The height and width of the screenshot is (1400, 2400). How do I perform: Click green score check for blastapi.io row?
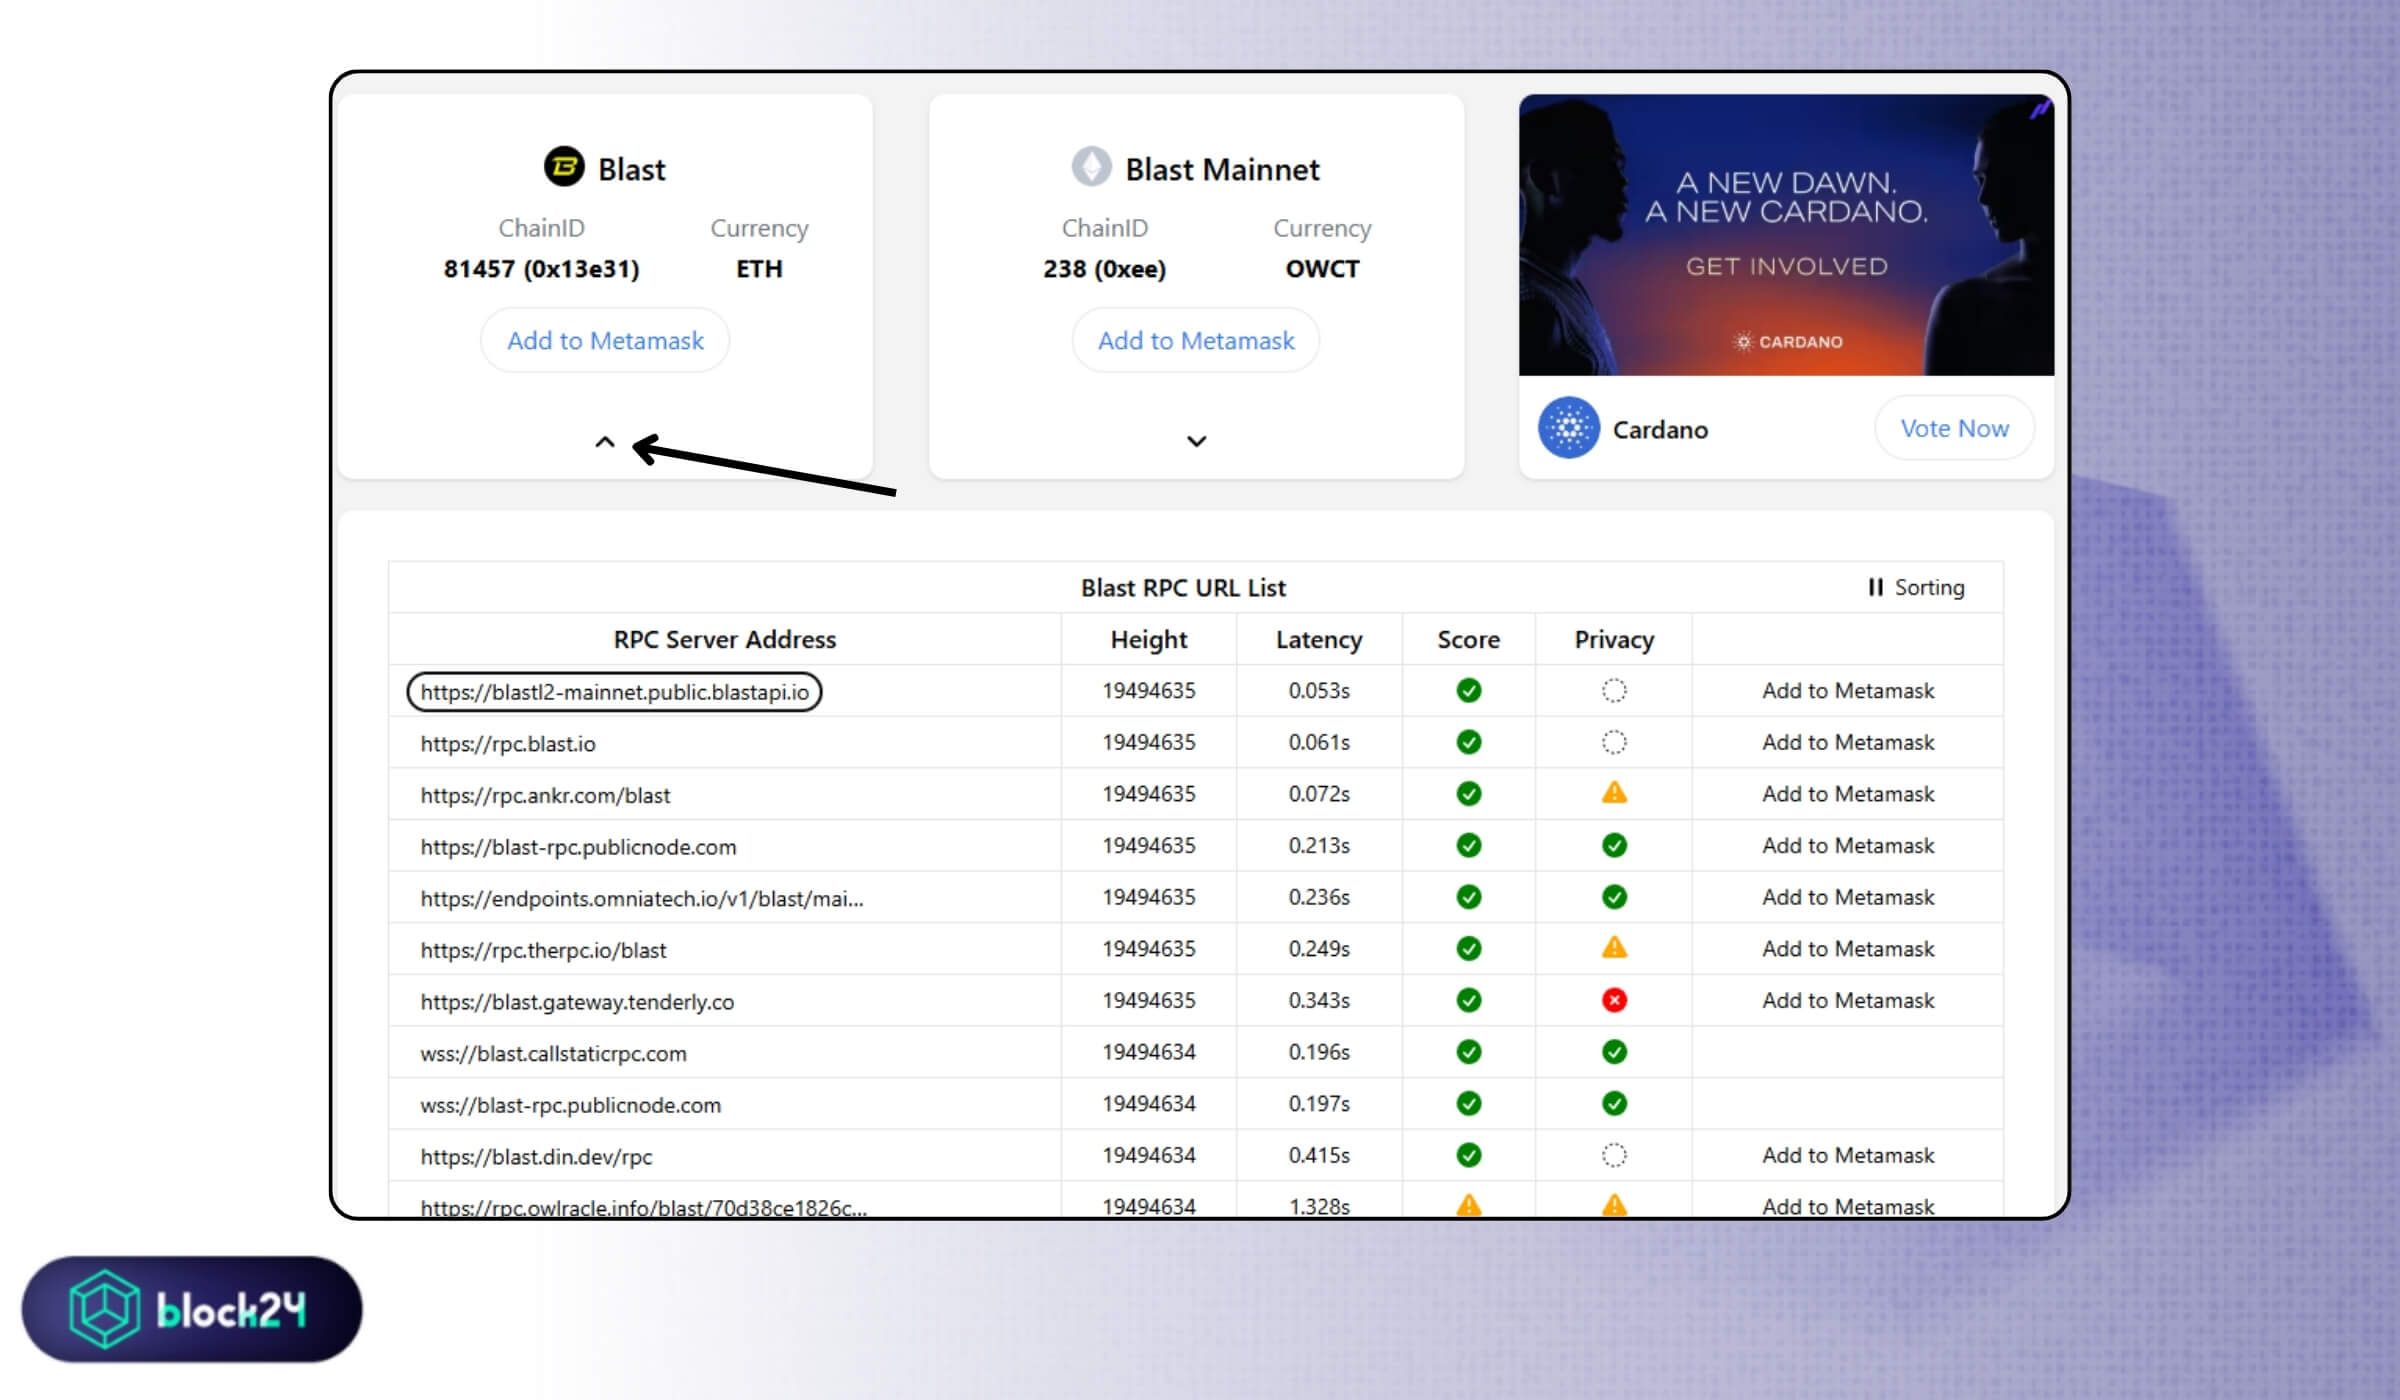coord(1468,690)
